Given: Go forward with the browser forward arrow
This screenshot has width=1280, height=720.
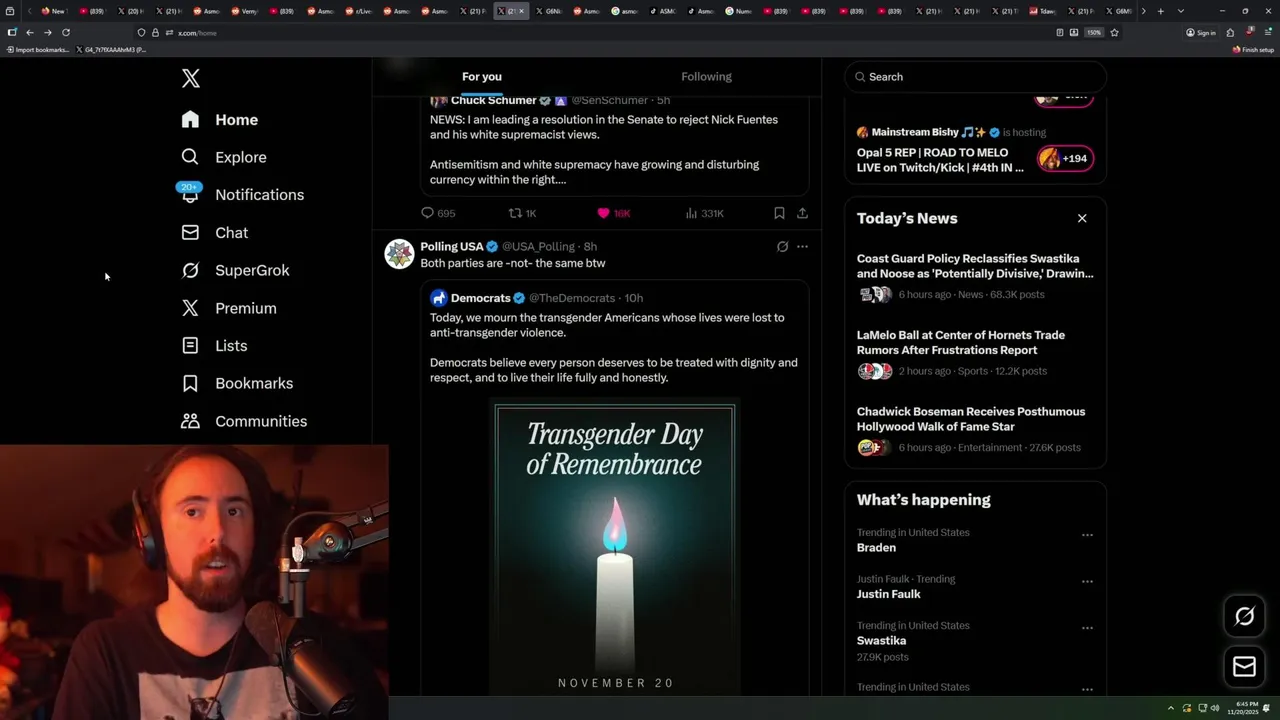Looking at the screenshot, I should pos(47,33).
